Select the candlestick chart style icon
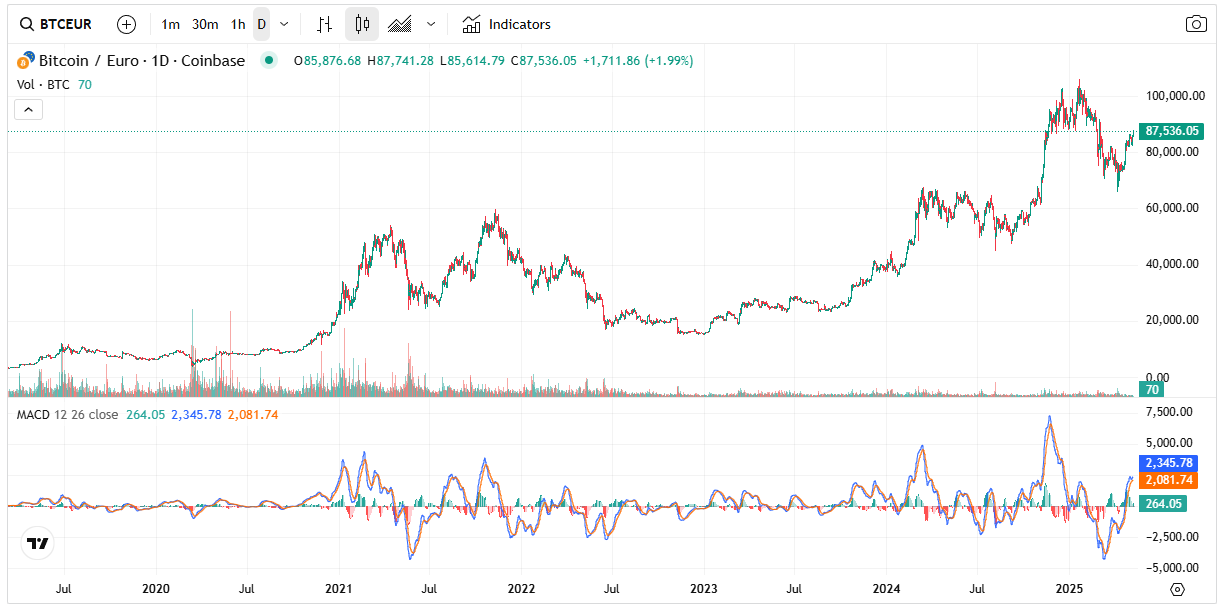This screenshot has width=1225, height=612. click(x=361, y=23)
